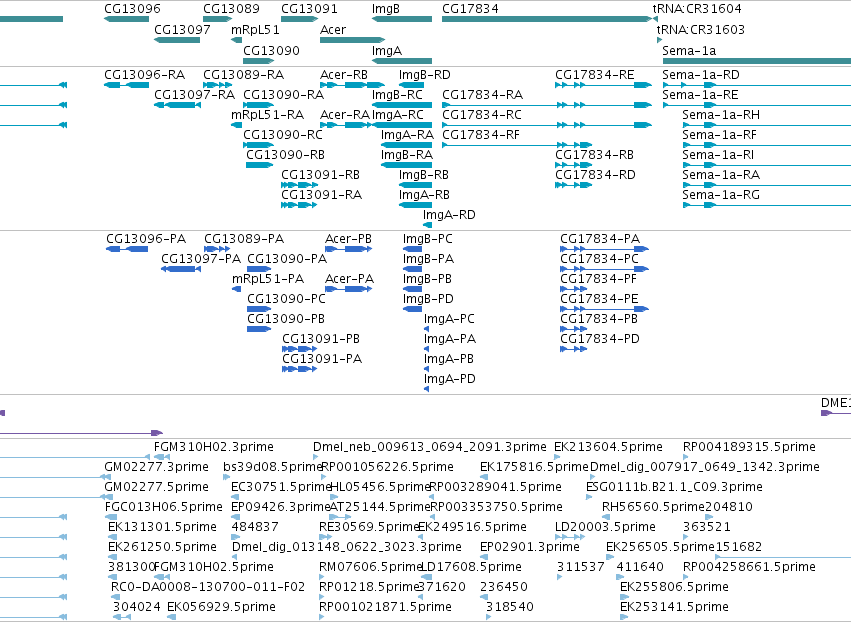Select the ImgA-PD protein label
Screen dimensions: 851x622
tap(449, 379)
